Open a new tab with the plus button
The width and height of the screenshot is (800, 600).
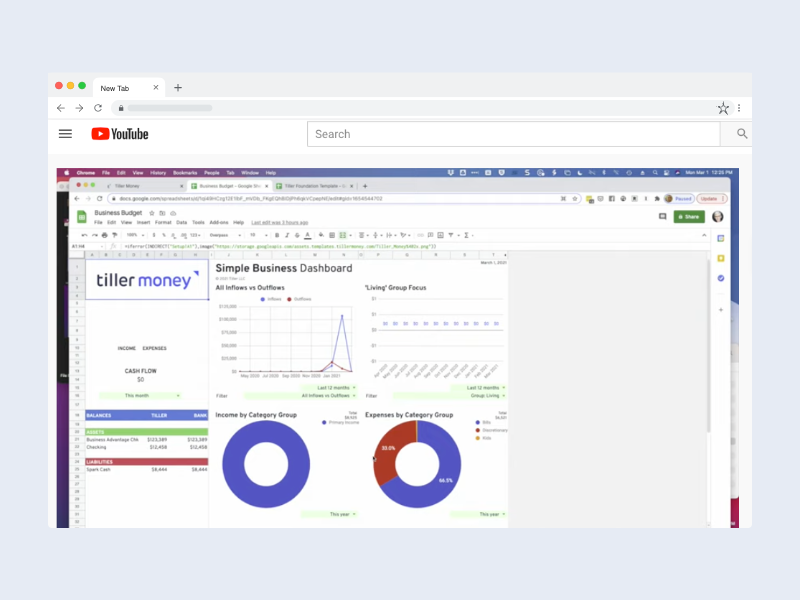point(178,88)
